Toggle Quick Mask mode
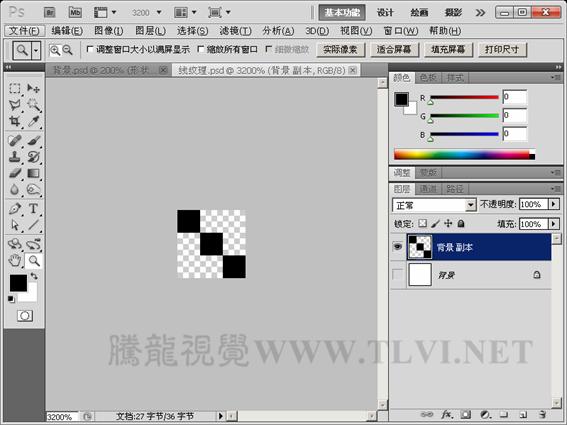Screen dimensions: 567x425 pos(25,316)
